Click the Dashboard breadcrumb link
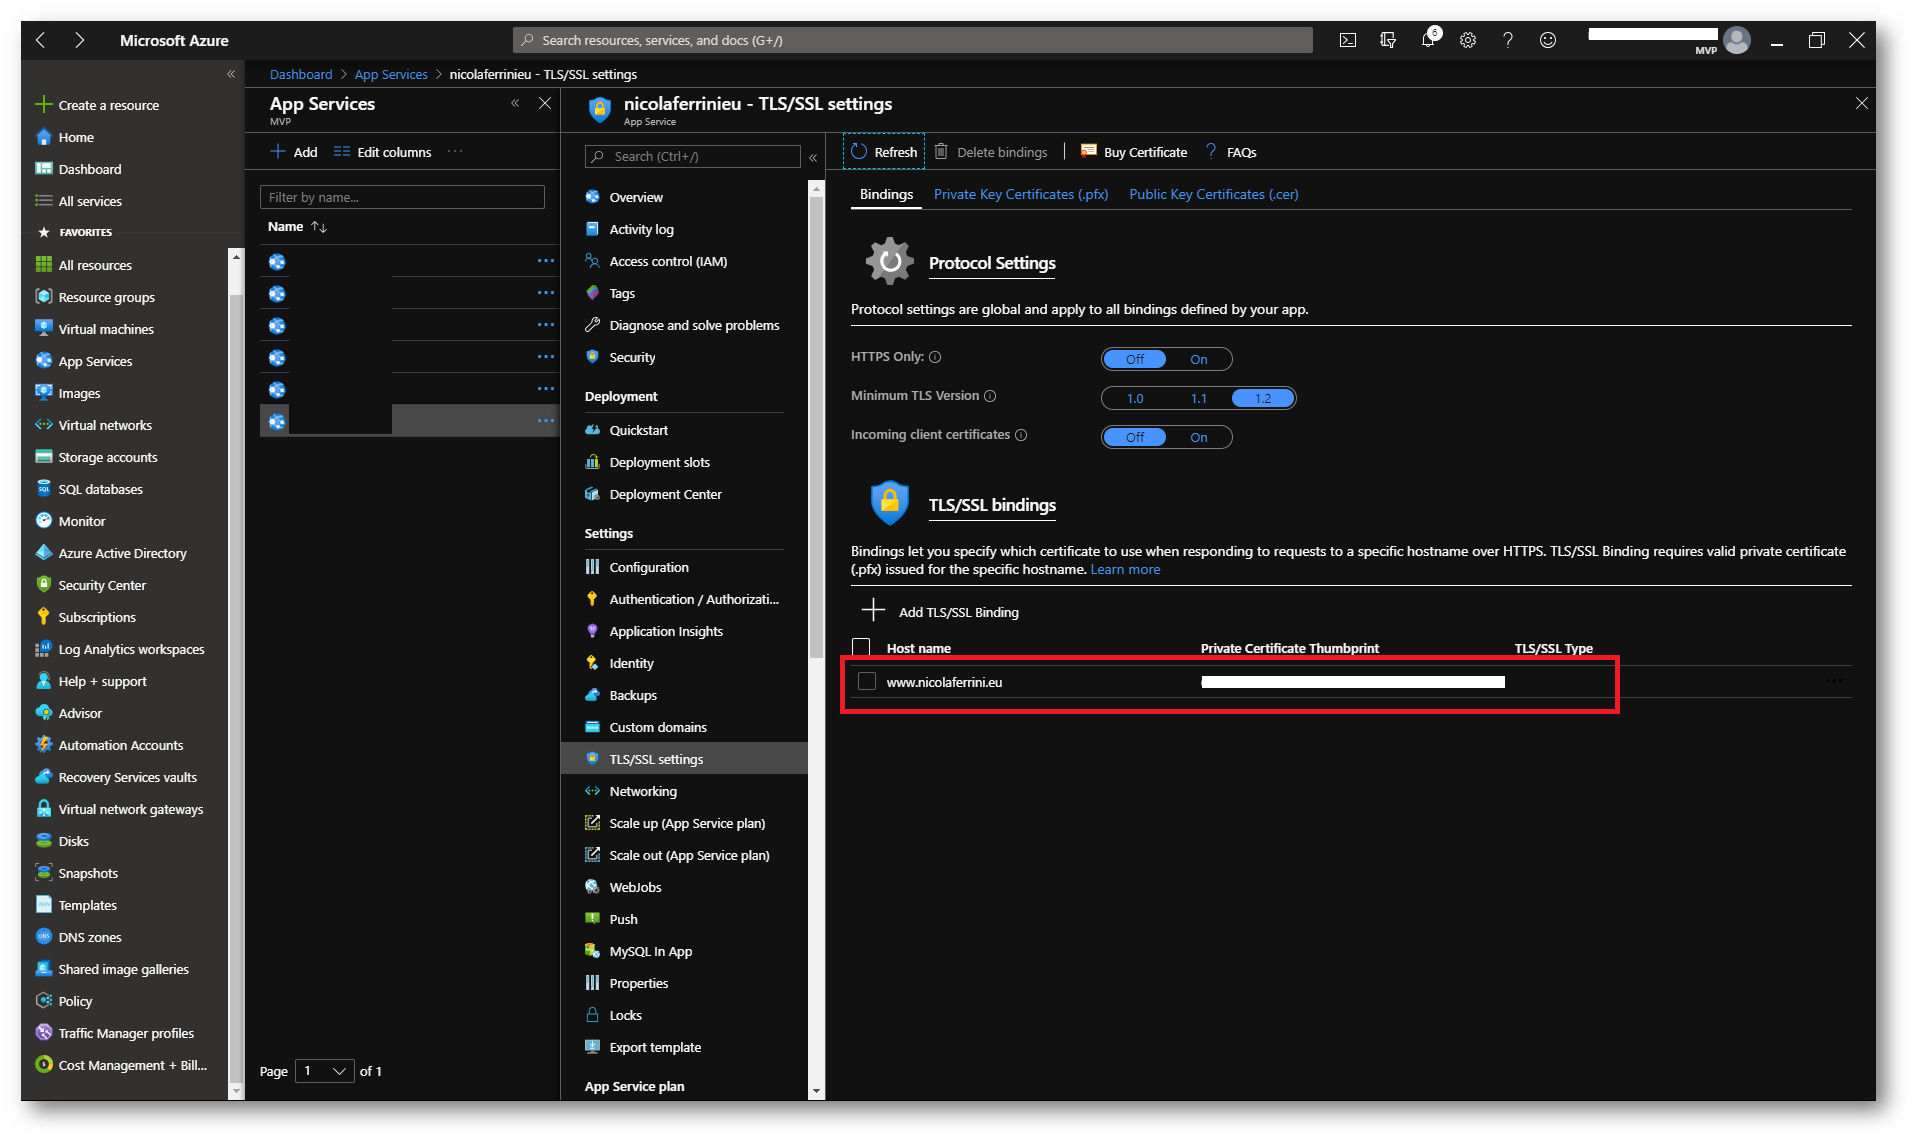Screen dimensions: 1918x1143 (x=301, y=74)
